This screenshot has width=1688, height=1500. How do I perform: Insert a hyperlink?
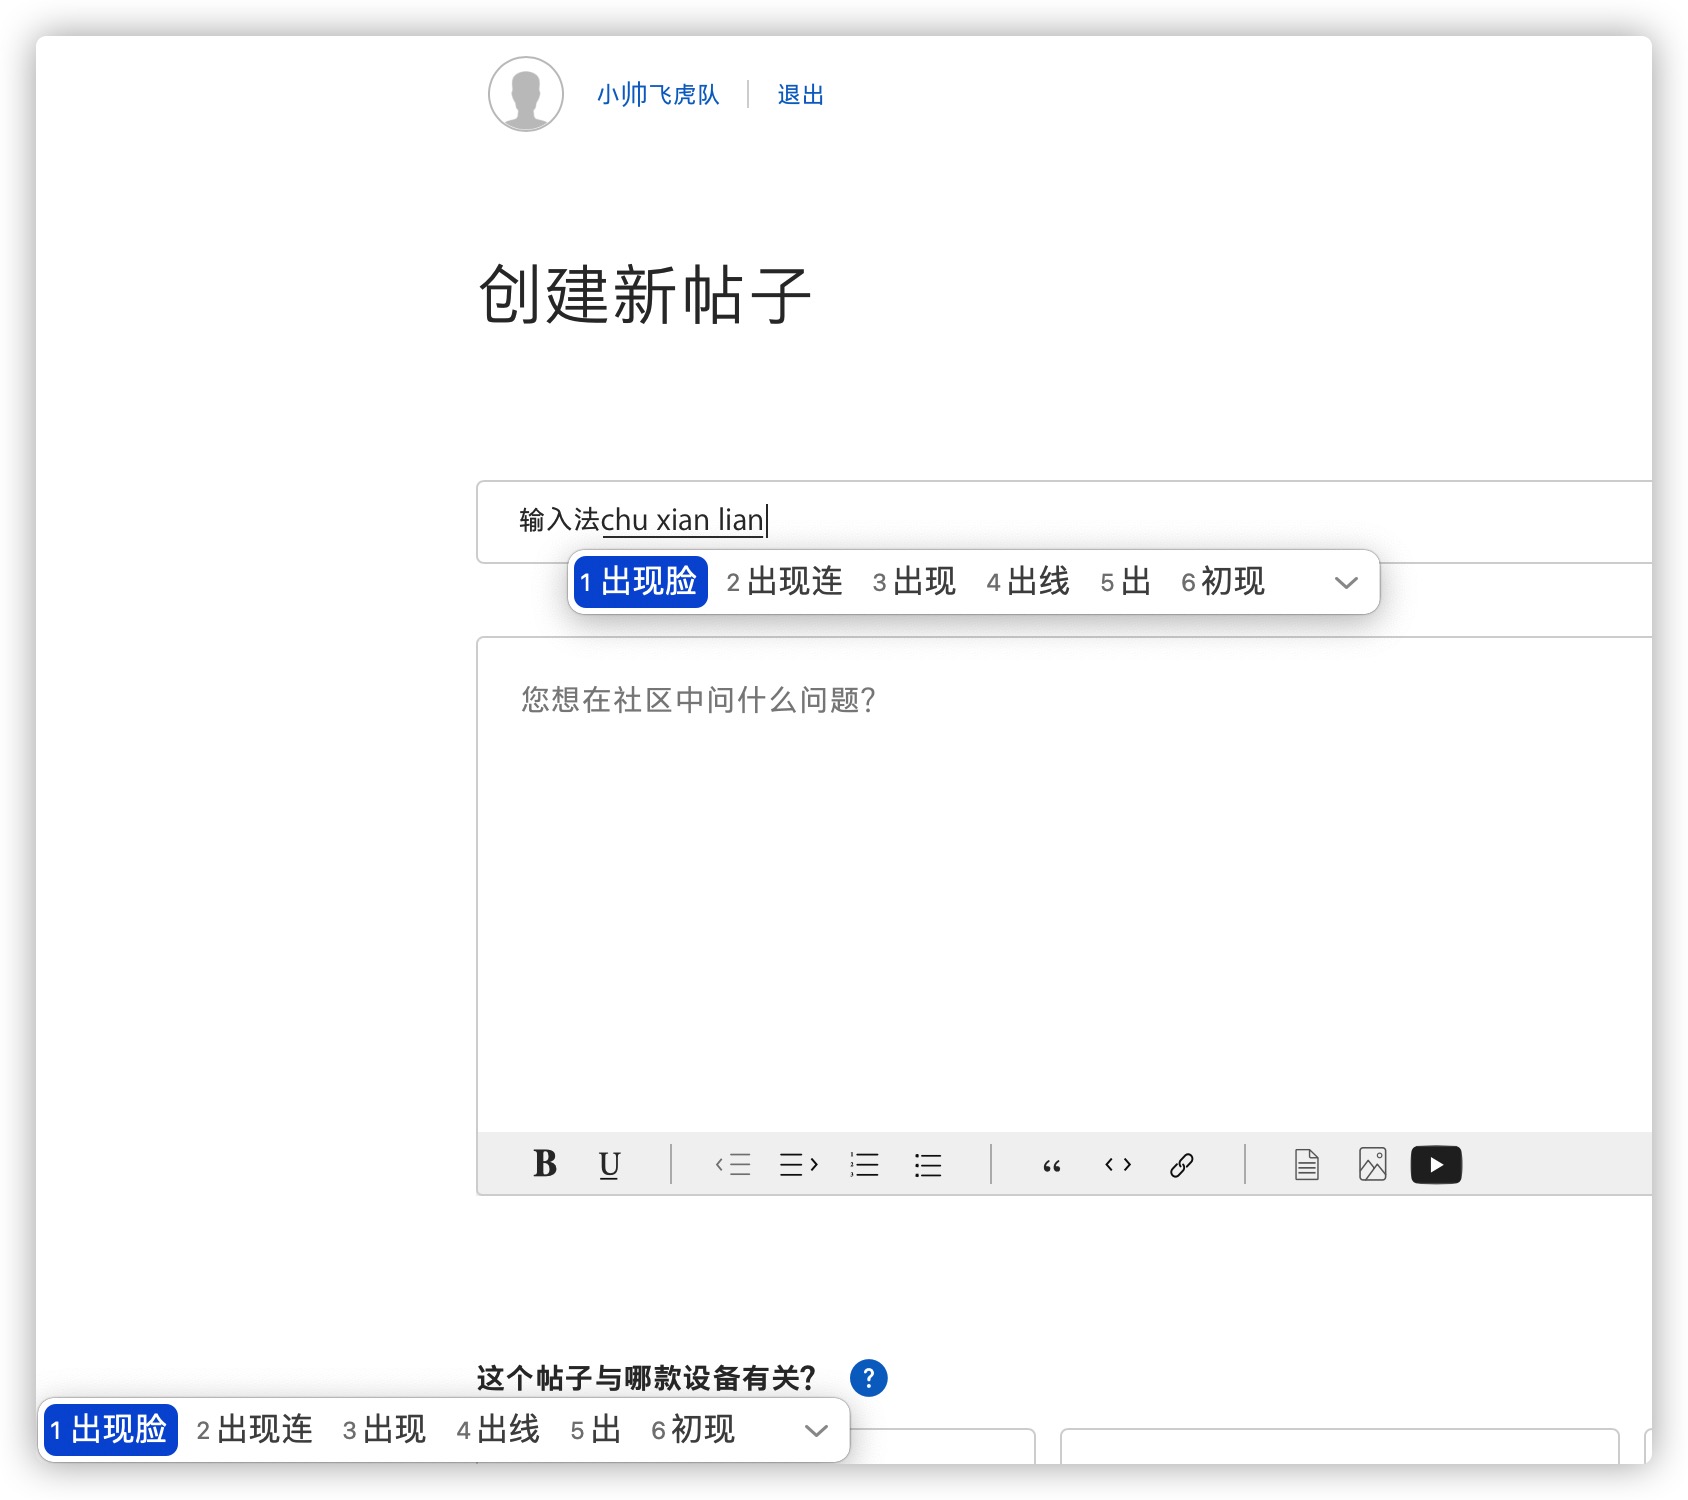pyautogui.click(x=1181, y=1164)
